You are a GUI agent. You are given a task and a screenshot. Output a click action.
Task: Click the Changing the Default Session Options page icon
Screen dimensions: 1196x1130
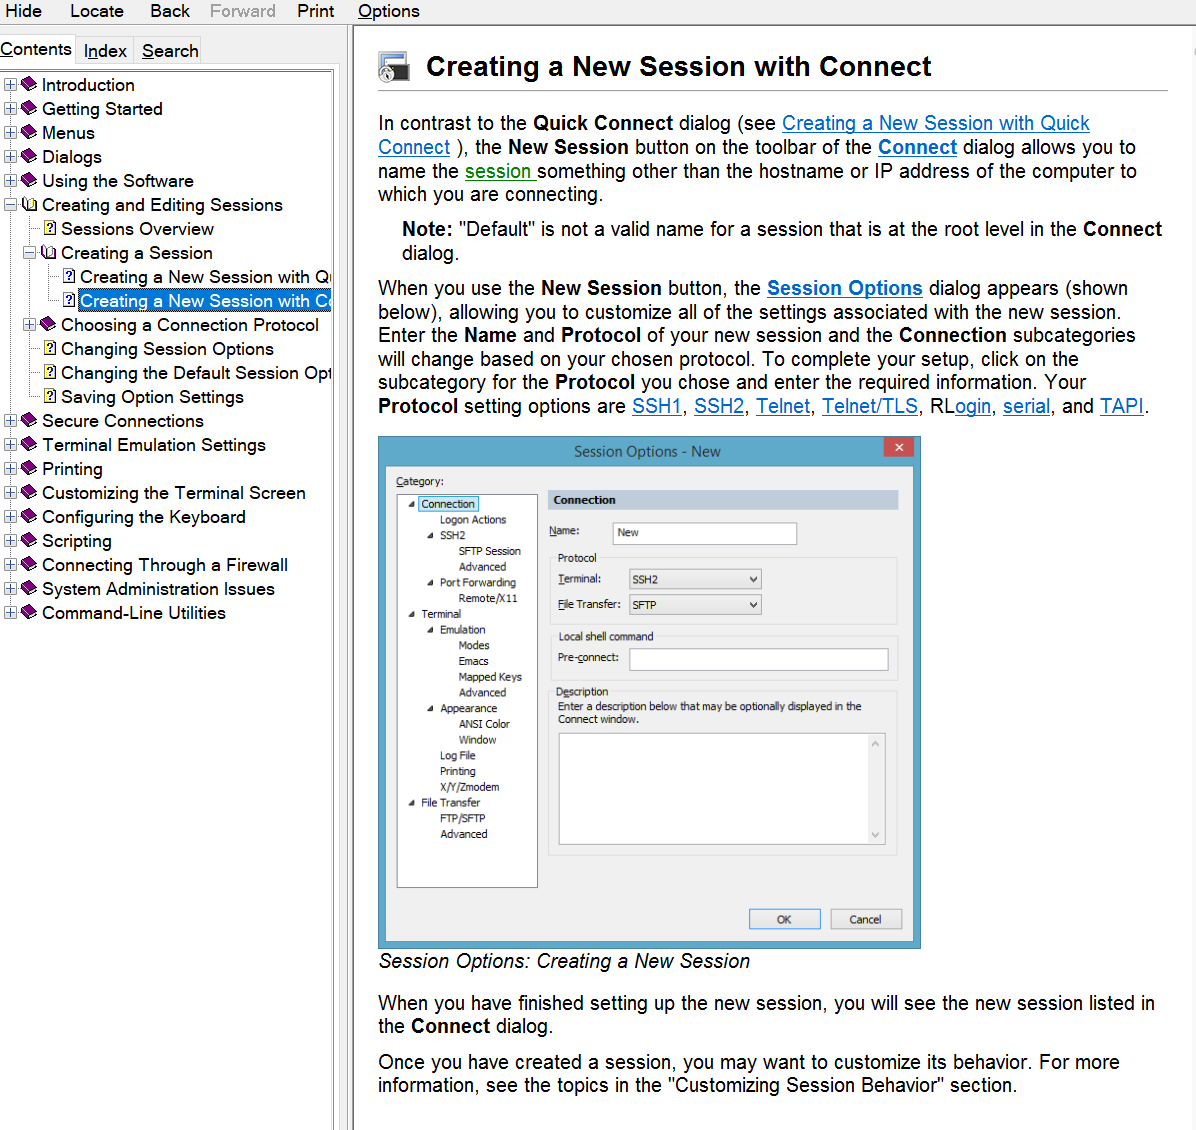(x=50, y=372)
